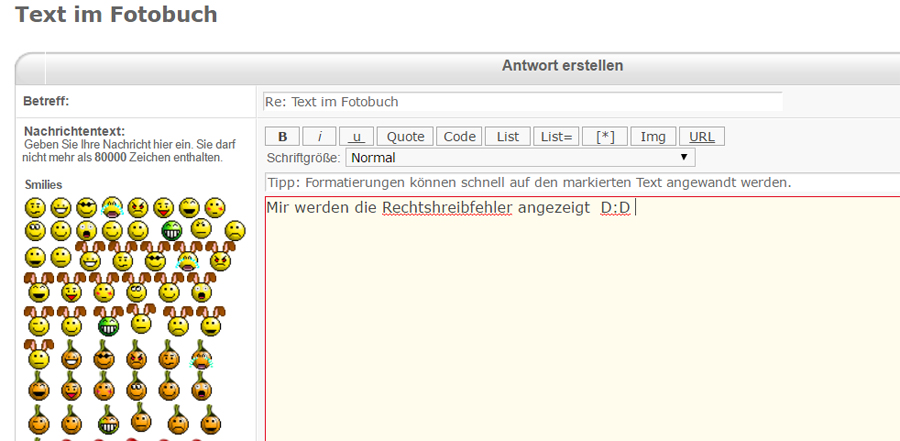Insert the bunny-ears tongue-out smiley
The height and width of the screenshot is (441, 900).
point(71,288)
